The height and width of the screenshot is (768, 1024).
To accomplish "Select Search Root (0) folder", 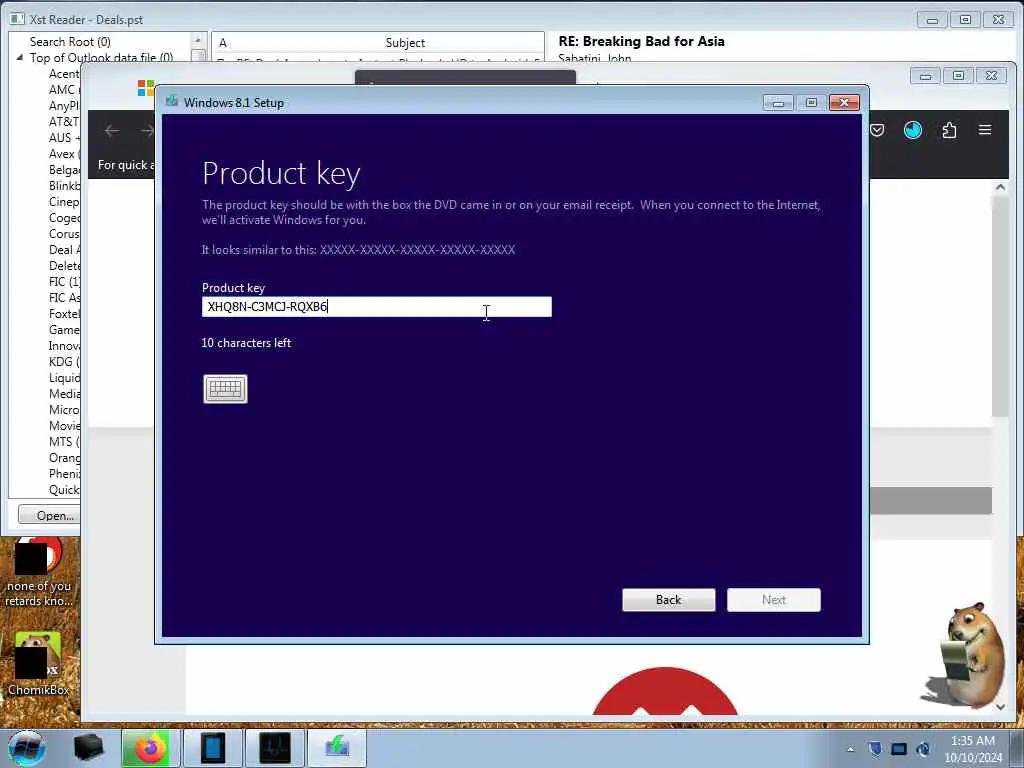I will coord(70,42).
